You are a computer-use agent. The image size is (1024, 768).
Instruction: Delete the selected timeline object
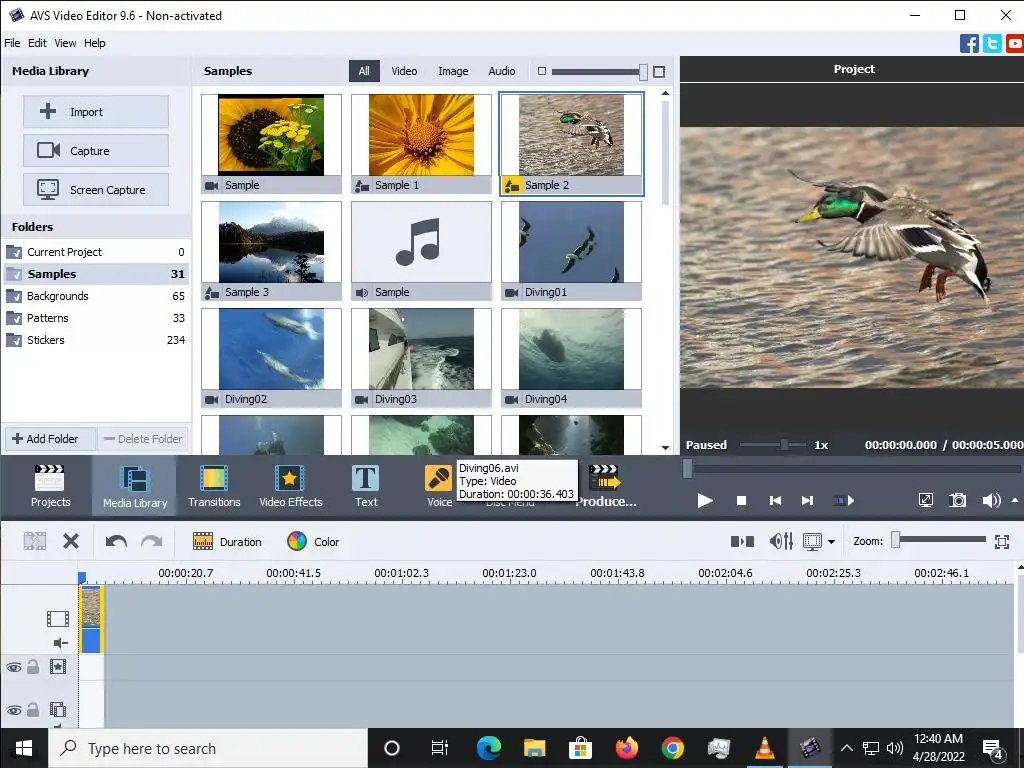tap(71, 541)
